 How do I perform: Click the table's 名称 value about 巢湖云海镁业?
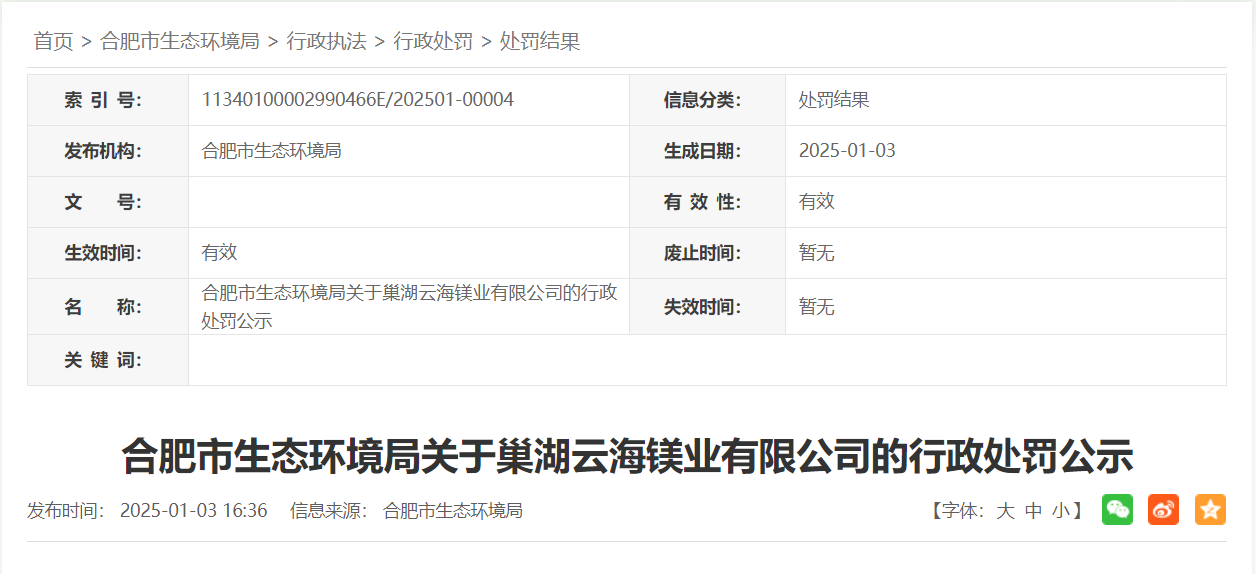(409, 307)
